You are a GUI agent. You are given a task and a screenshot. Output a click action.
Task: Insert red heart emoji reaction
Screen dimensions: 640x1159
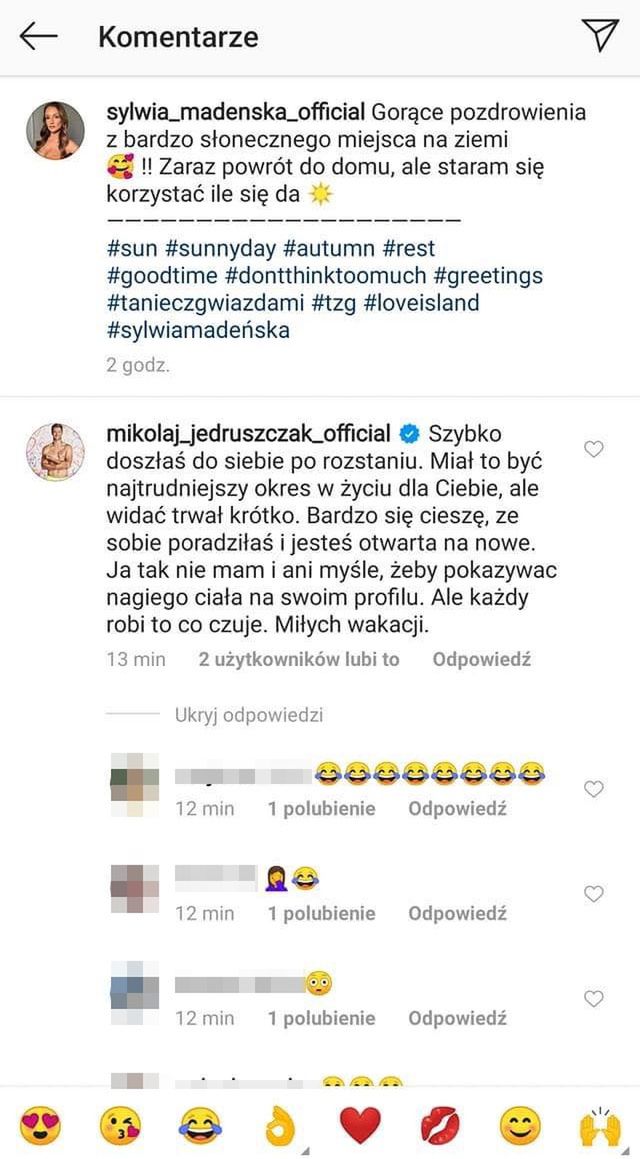click(360, 1126)
